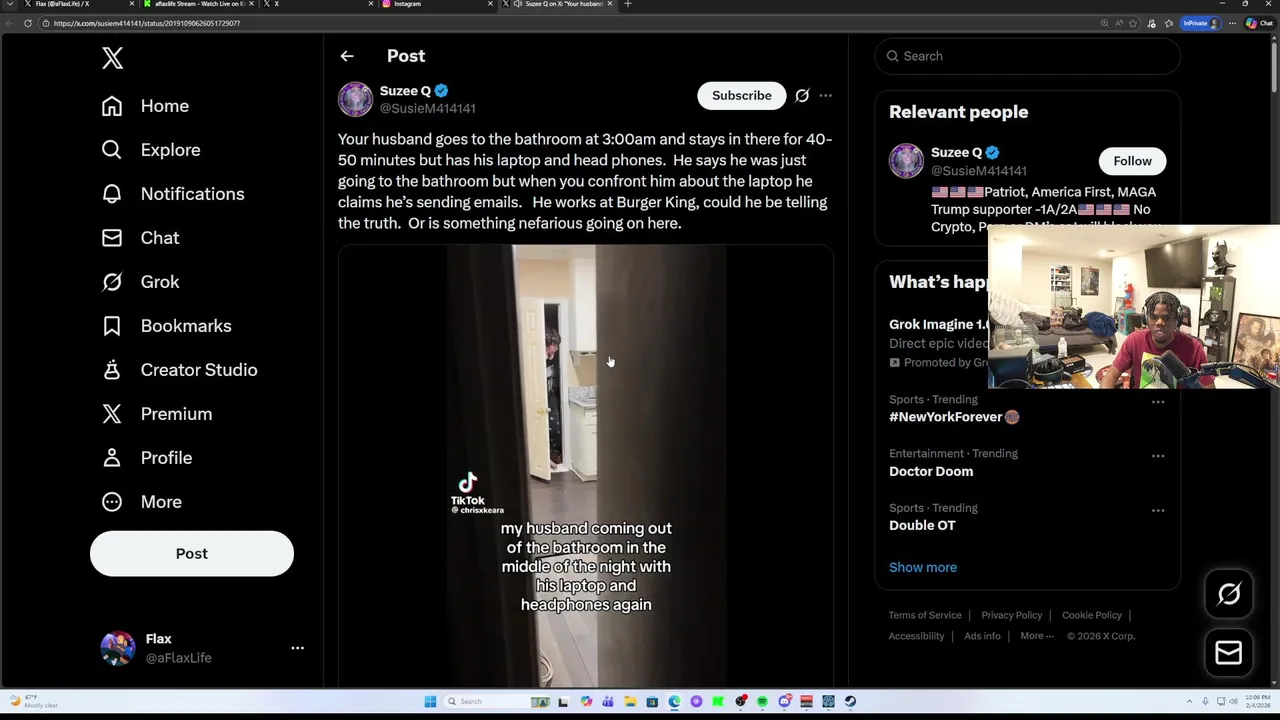Screen dimensions: 1280x720
Task: Open Profile from the sidebar
Action: tap(146, 458)
